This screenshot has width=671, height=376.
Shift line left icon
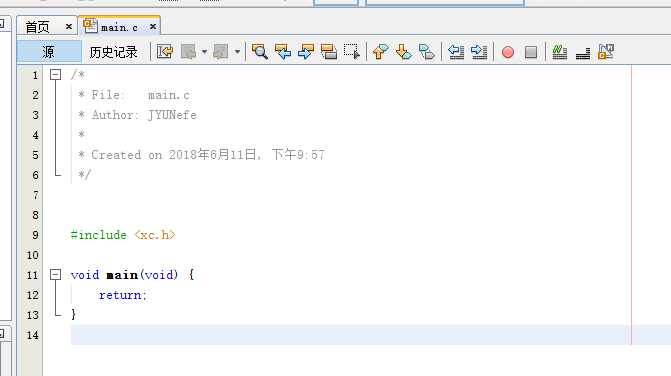click(456, 52)
